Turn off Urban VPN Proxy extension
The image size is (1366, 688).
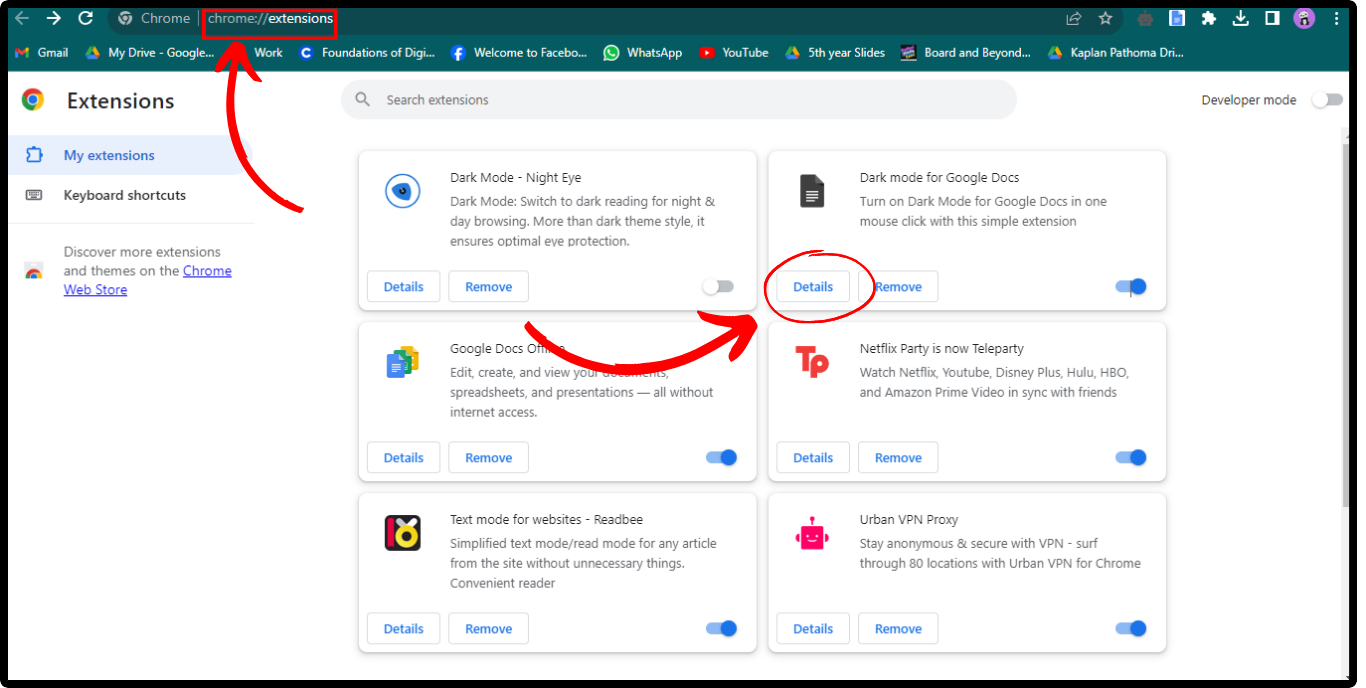point(1131,629)
